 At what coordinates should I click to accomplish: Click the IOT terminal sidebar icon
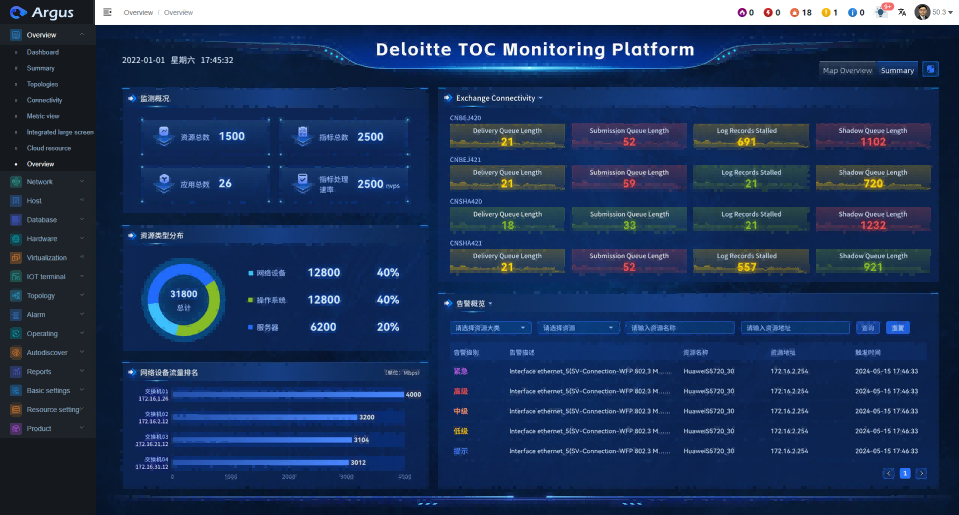tap(16, 276)
